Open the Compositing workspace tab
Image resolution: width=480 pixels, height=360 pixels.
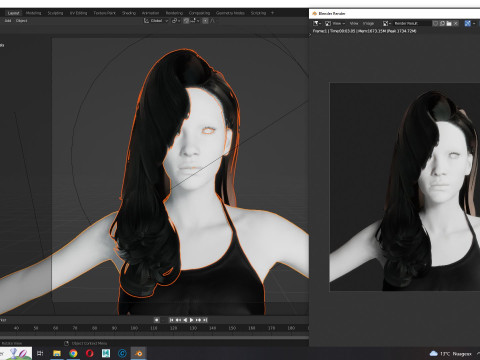click(x=199, y=13)
